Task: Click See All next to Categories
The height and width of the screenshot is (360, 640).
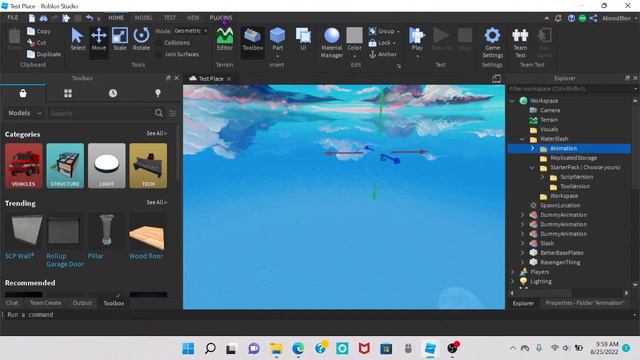Action: coord(156,133)
